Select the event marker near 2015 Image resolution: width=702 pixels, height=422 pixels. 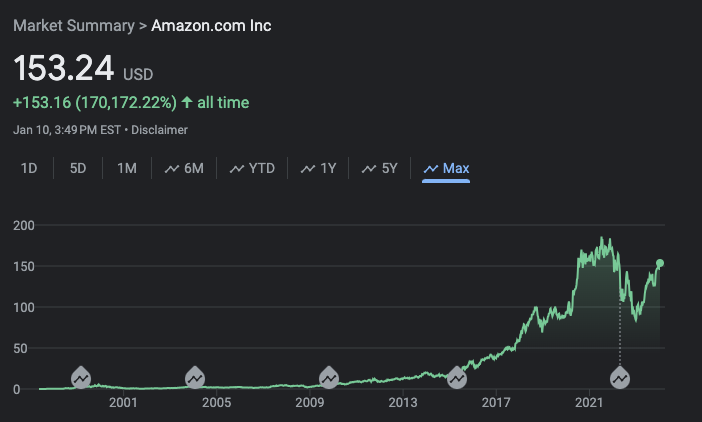pyautogui.click(x=457, y=377)
